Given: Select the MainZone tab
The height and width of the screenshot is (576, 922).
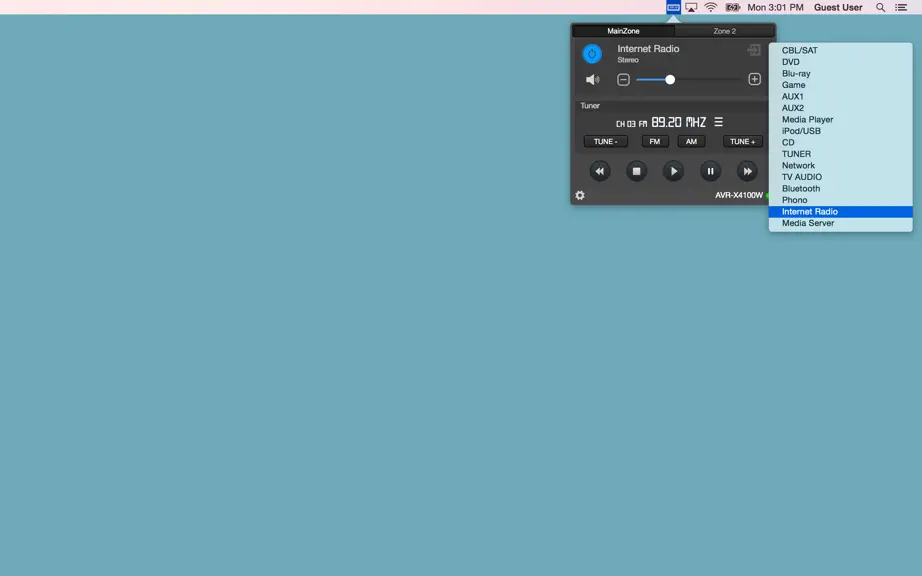Looking at the screenshot, I should click(623, 31).
